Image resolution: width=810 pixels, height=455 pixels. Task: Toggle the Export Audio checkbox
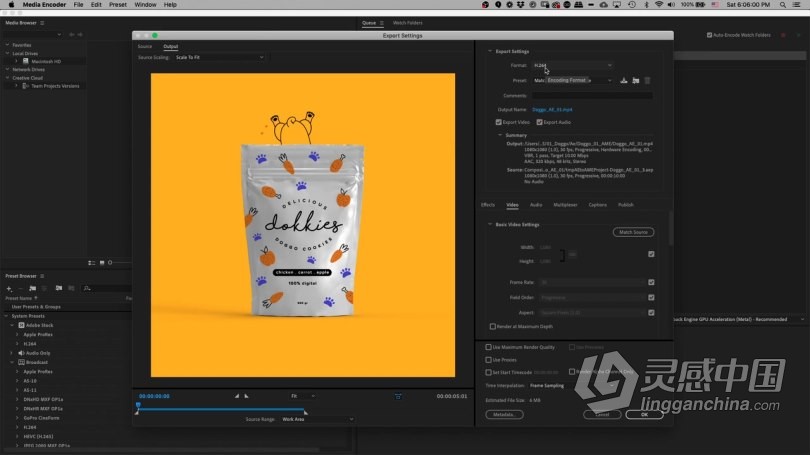pos(539,122)
